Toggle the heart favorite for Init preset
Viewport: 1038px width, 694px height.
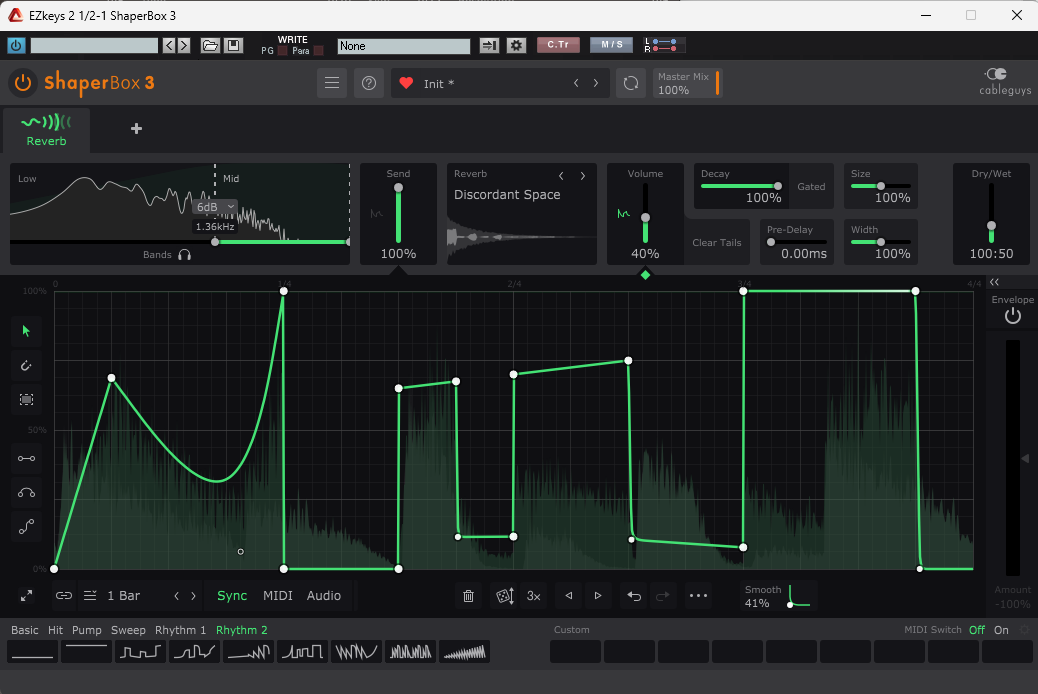[406, 83]
